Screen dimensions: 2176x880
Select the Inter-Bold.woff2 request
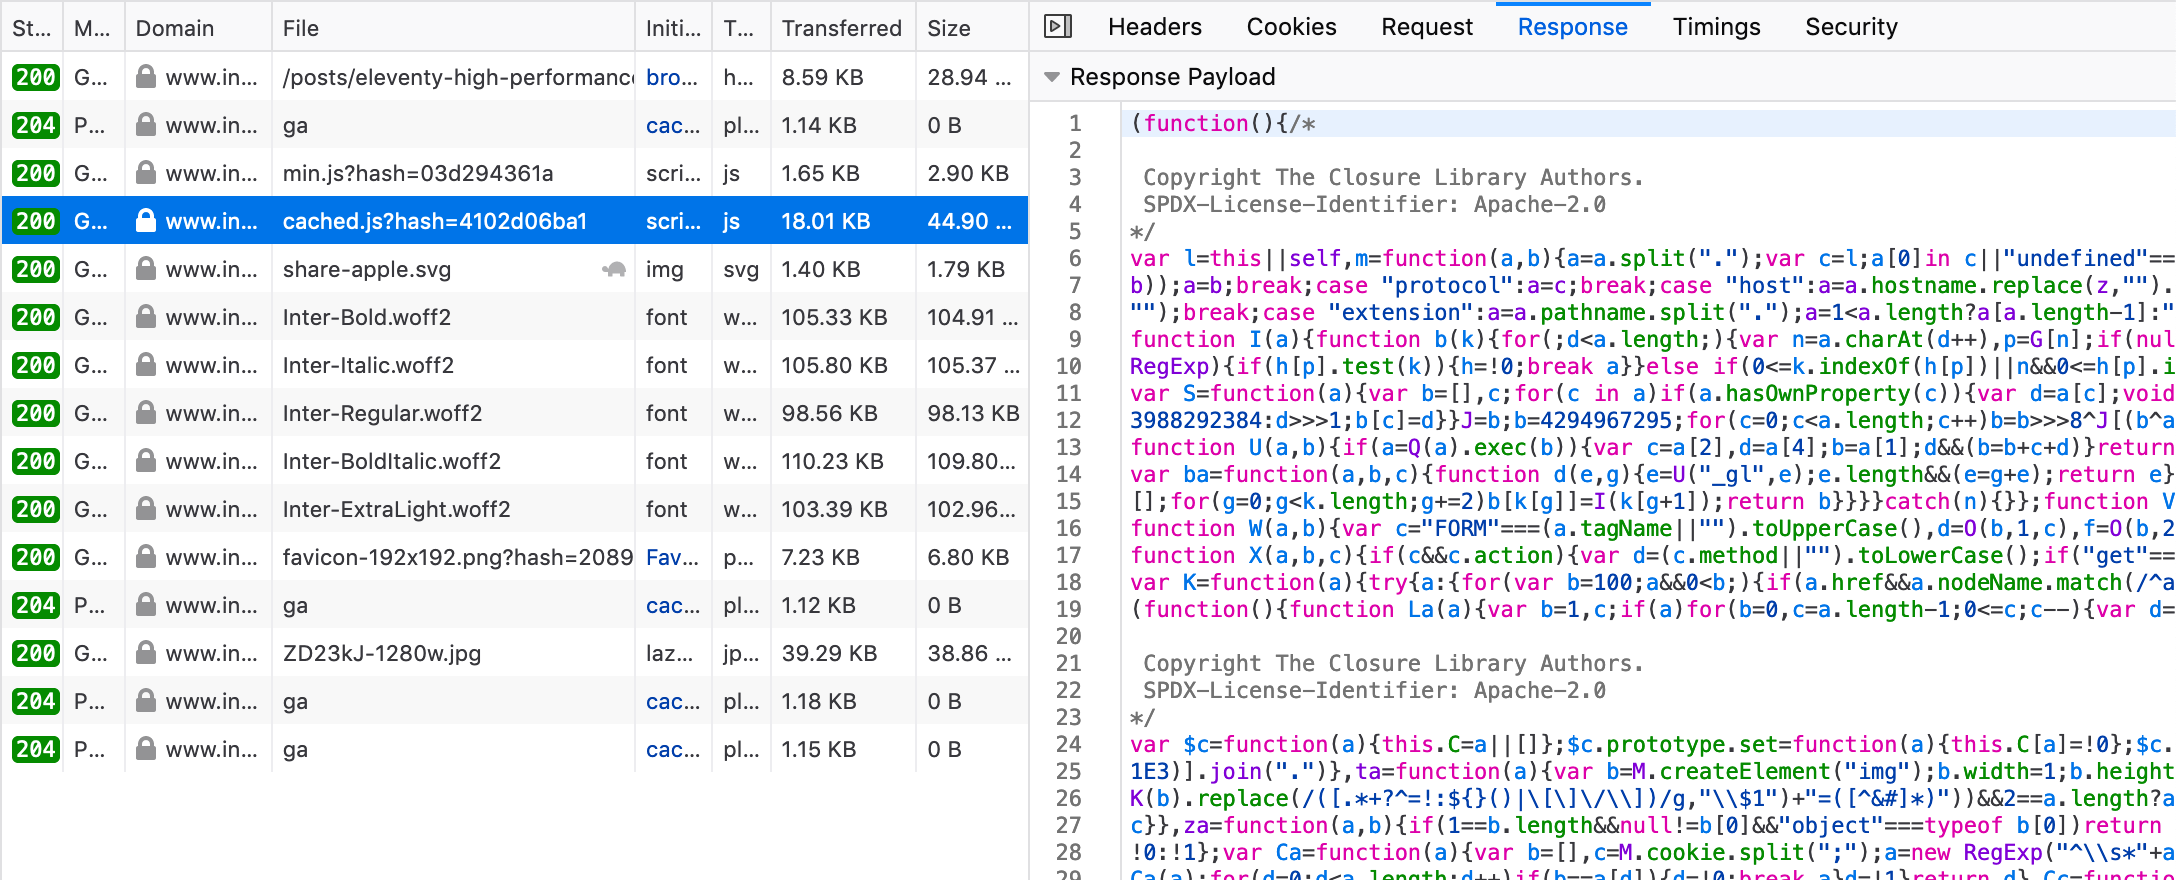coord(515,316)
